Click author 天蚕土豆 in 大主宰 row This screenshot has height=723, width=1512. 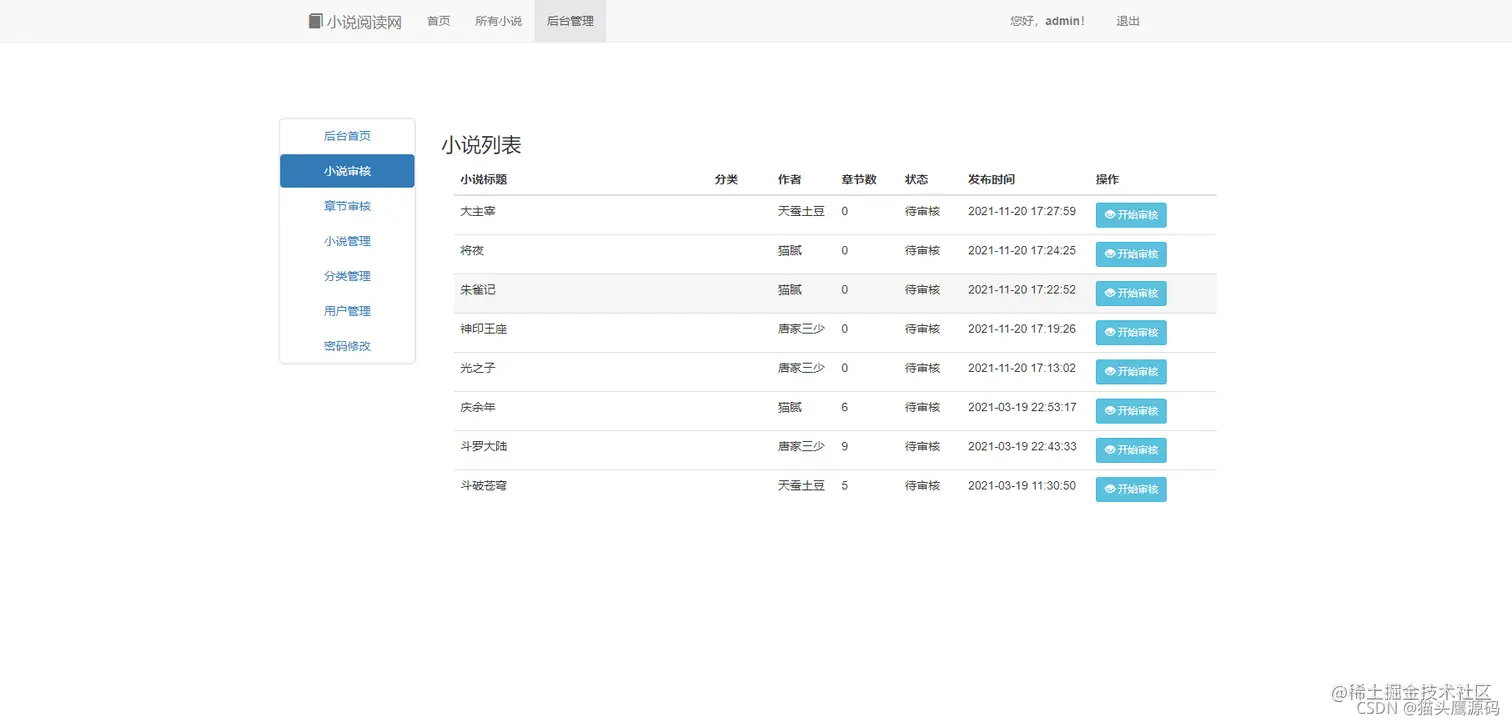pyautogui.click(x=801, y=211)
